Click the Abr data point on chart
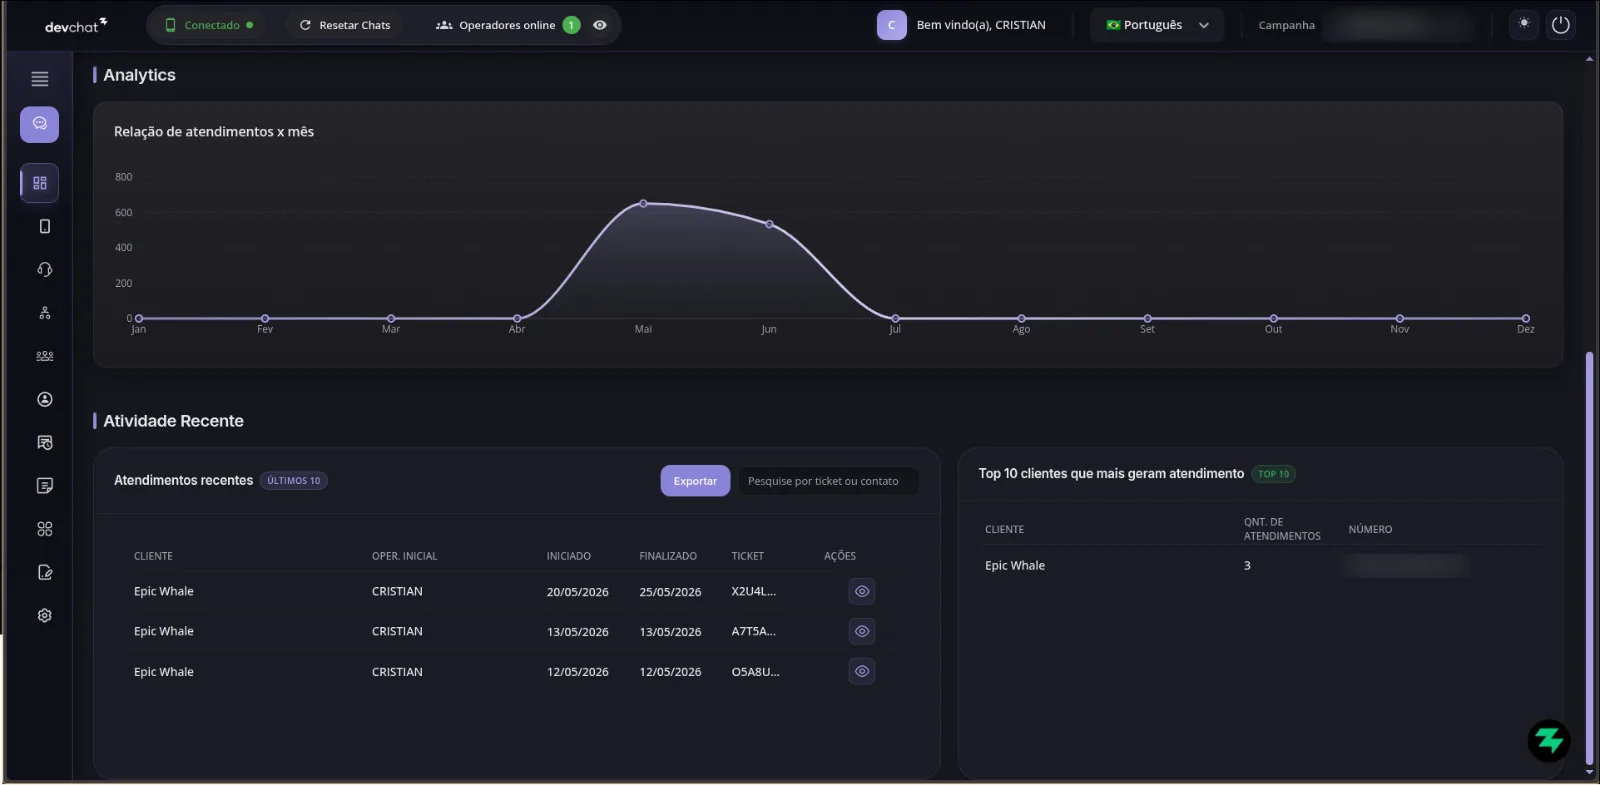 tap(517, 318)
